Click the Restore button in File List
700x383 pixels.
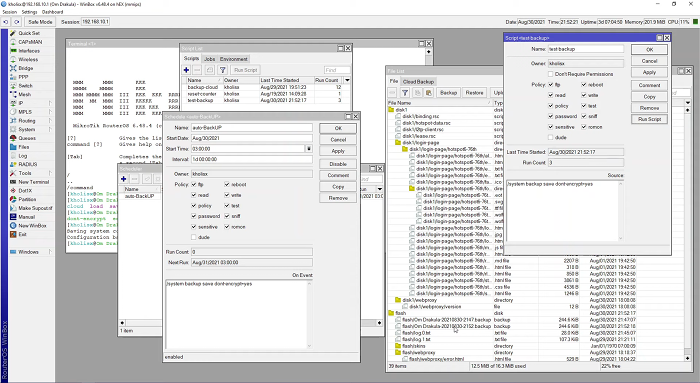[x=474, y=93]
